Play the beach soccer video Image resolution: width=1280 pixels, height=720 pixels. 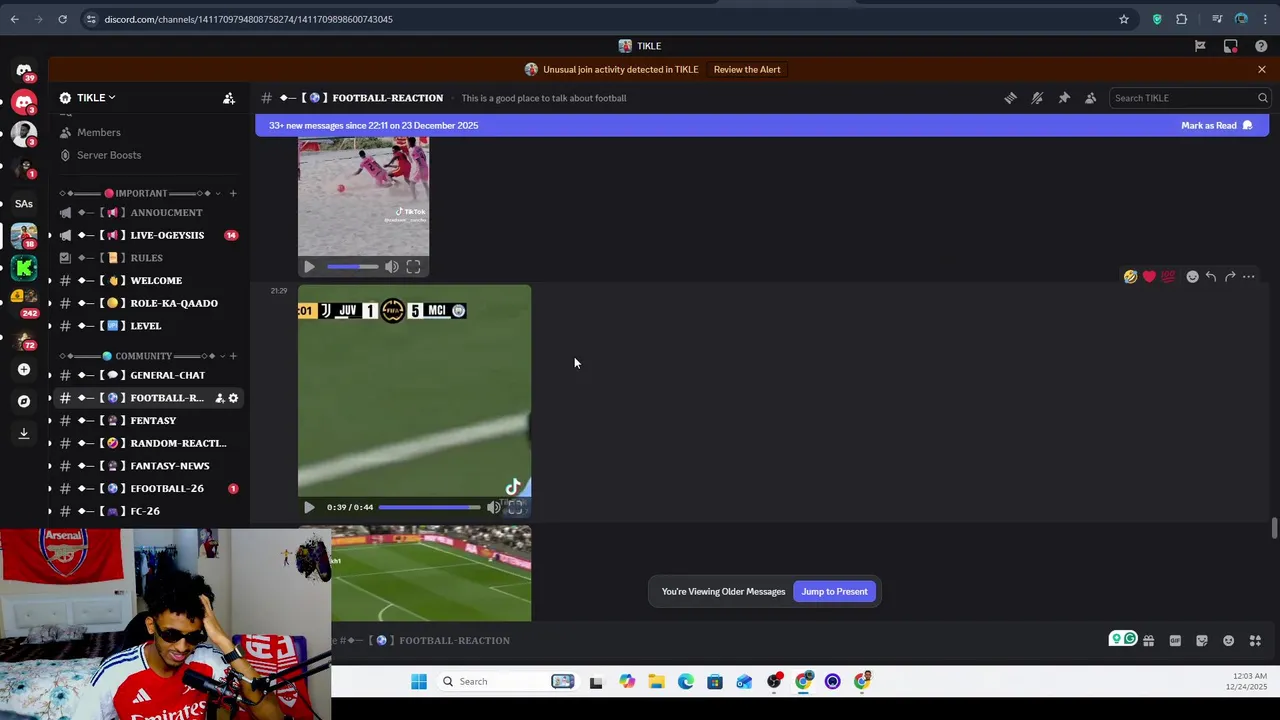tap(309, 267)
